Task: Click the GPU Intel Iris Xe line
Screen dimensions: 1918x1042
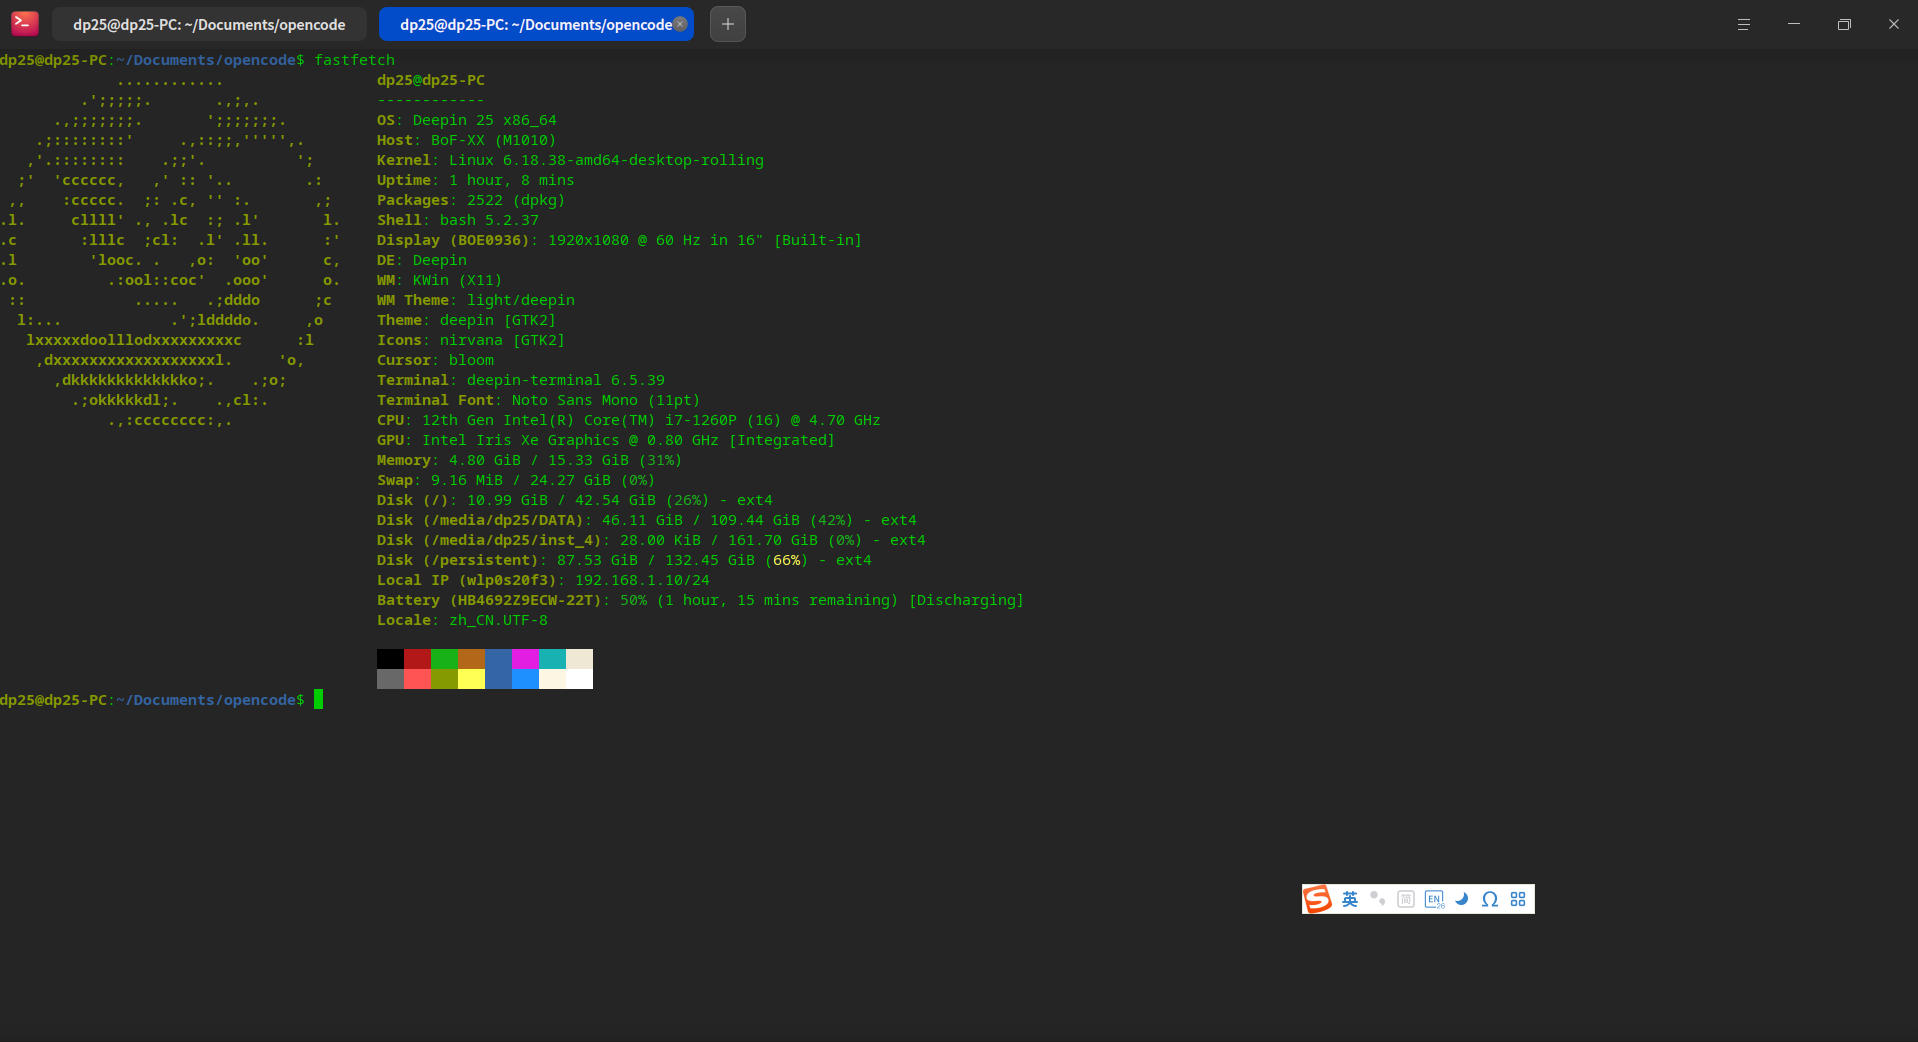Action: click(x=605, y=440)
